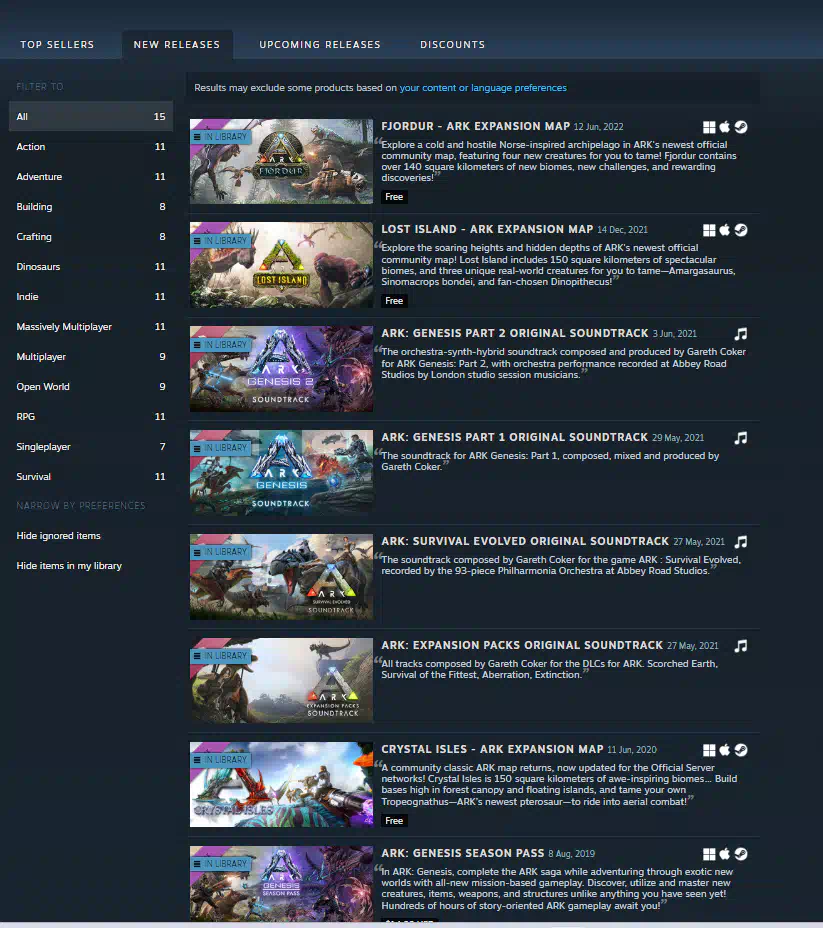
Task: Click Steam icon on Crystal Isles row
Action: click(741, 750)
